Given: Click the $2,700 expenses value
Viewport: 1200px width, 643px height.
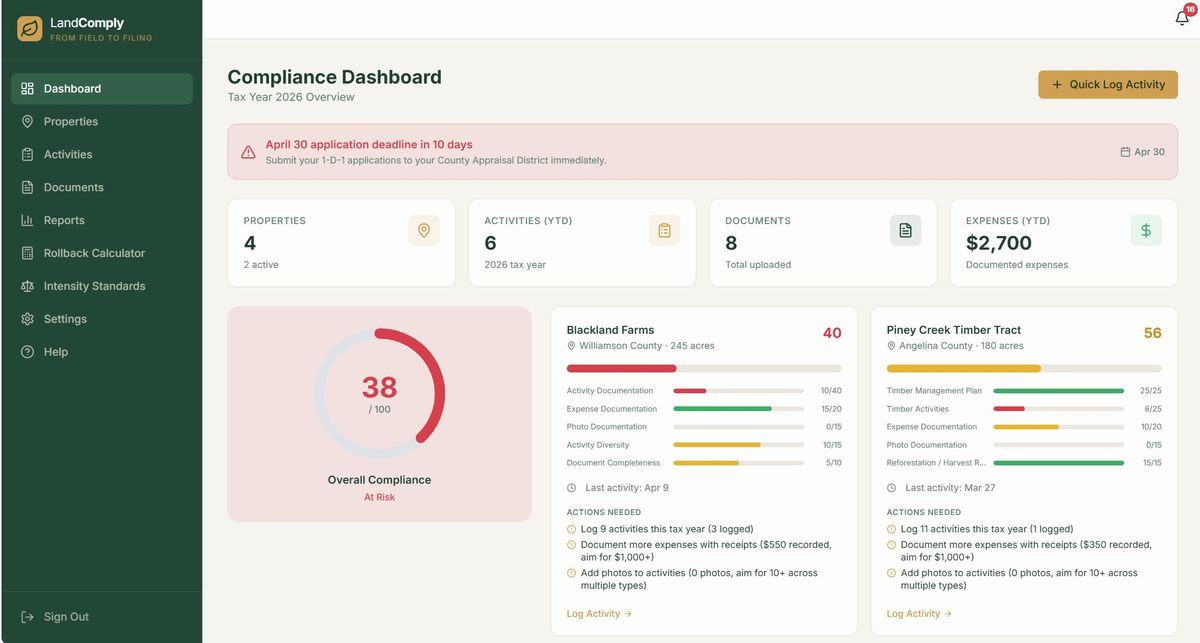Looking at the screenshot, I should pos(999,243).
